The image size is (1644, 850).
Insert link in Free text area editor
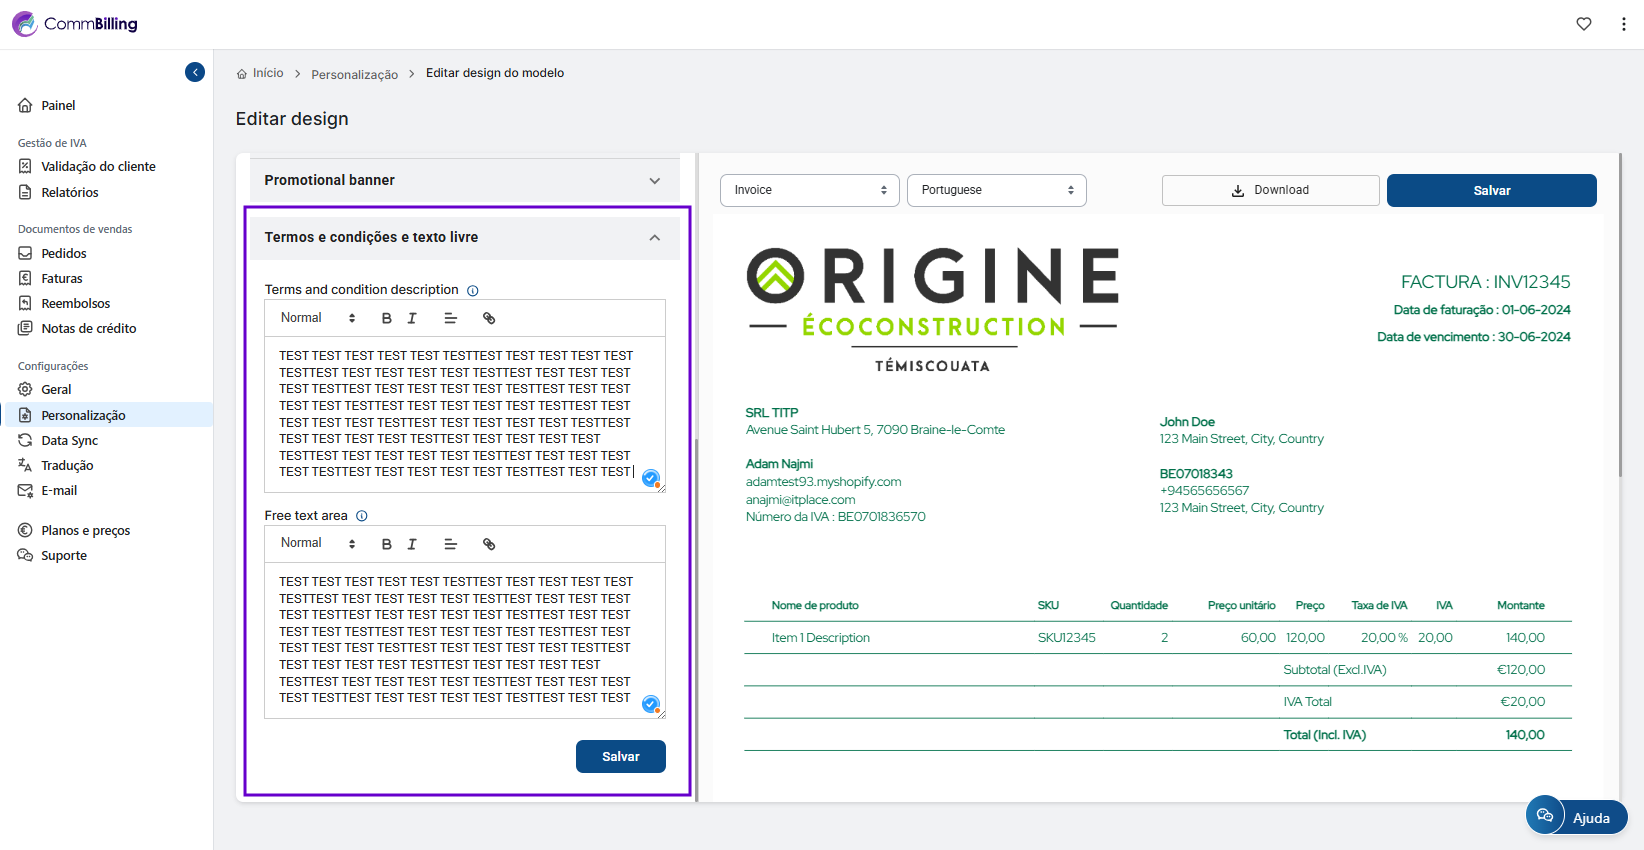point(489,544)
